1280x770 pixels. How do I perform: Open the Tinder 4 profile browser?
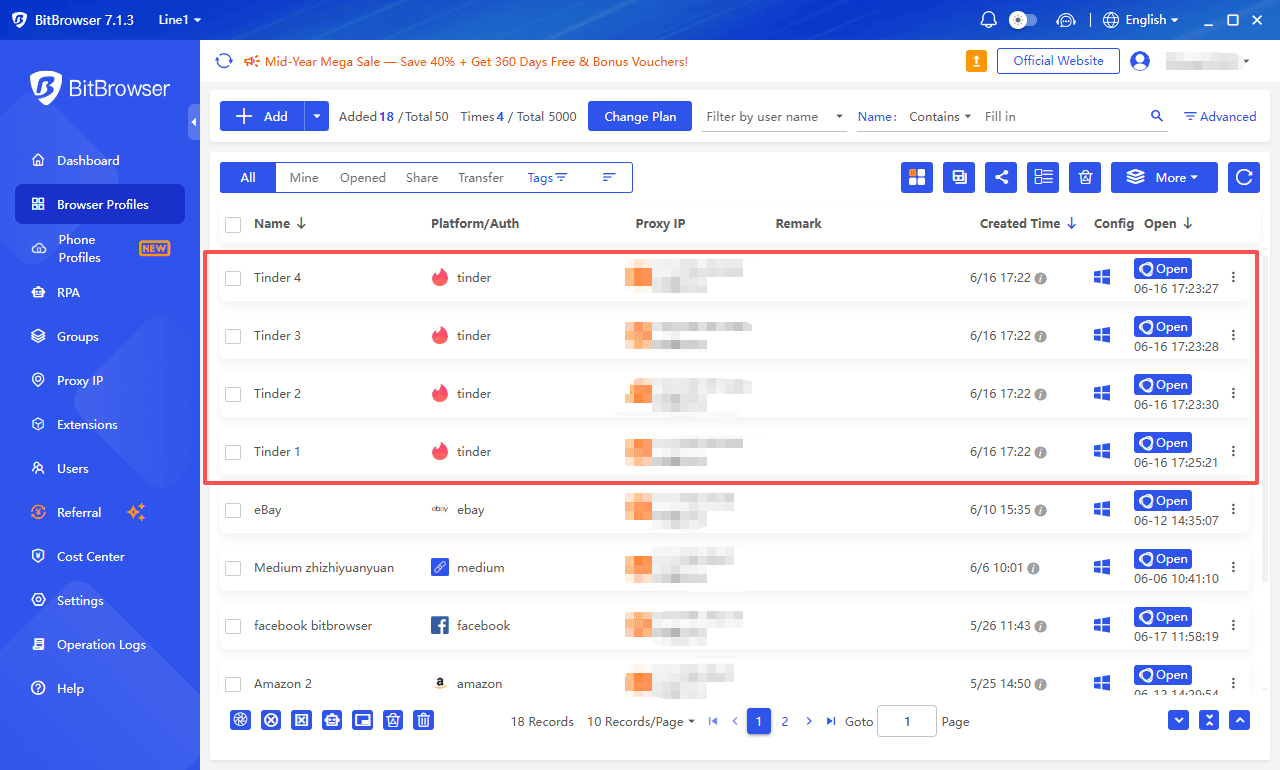[1163, 269]
